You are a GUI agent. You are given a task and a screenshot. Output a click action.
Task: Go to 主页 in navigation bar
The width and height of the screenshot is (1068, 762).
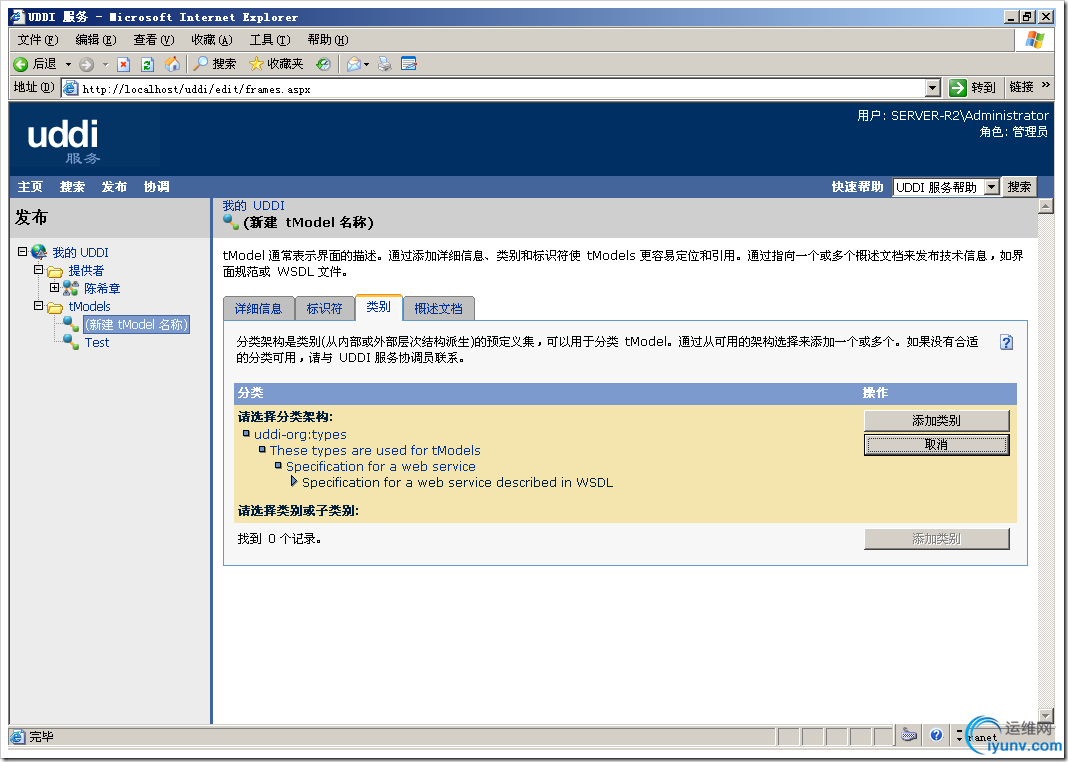pyautogui.click(x=30, y=187)
